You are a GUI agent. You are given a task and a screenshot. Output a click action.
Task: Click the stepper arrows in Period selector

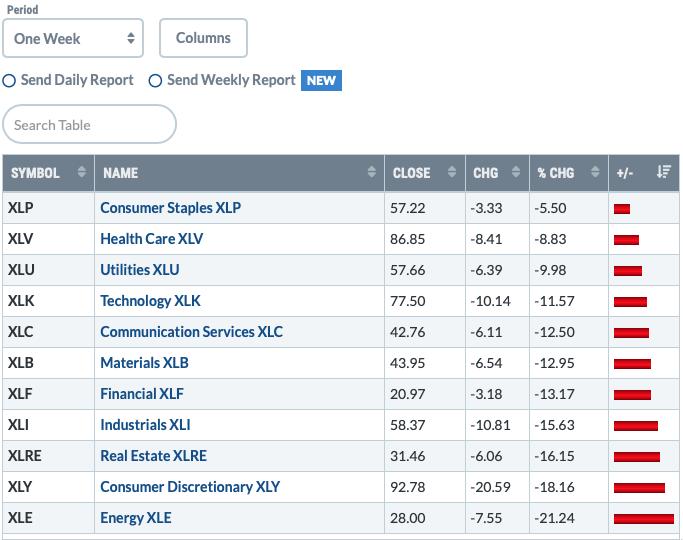131,38
